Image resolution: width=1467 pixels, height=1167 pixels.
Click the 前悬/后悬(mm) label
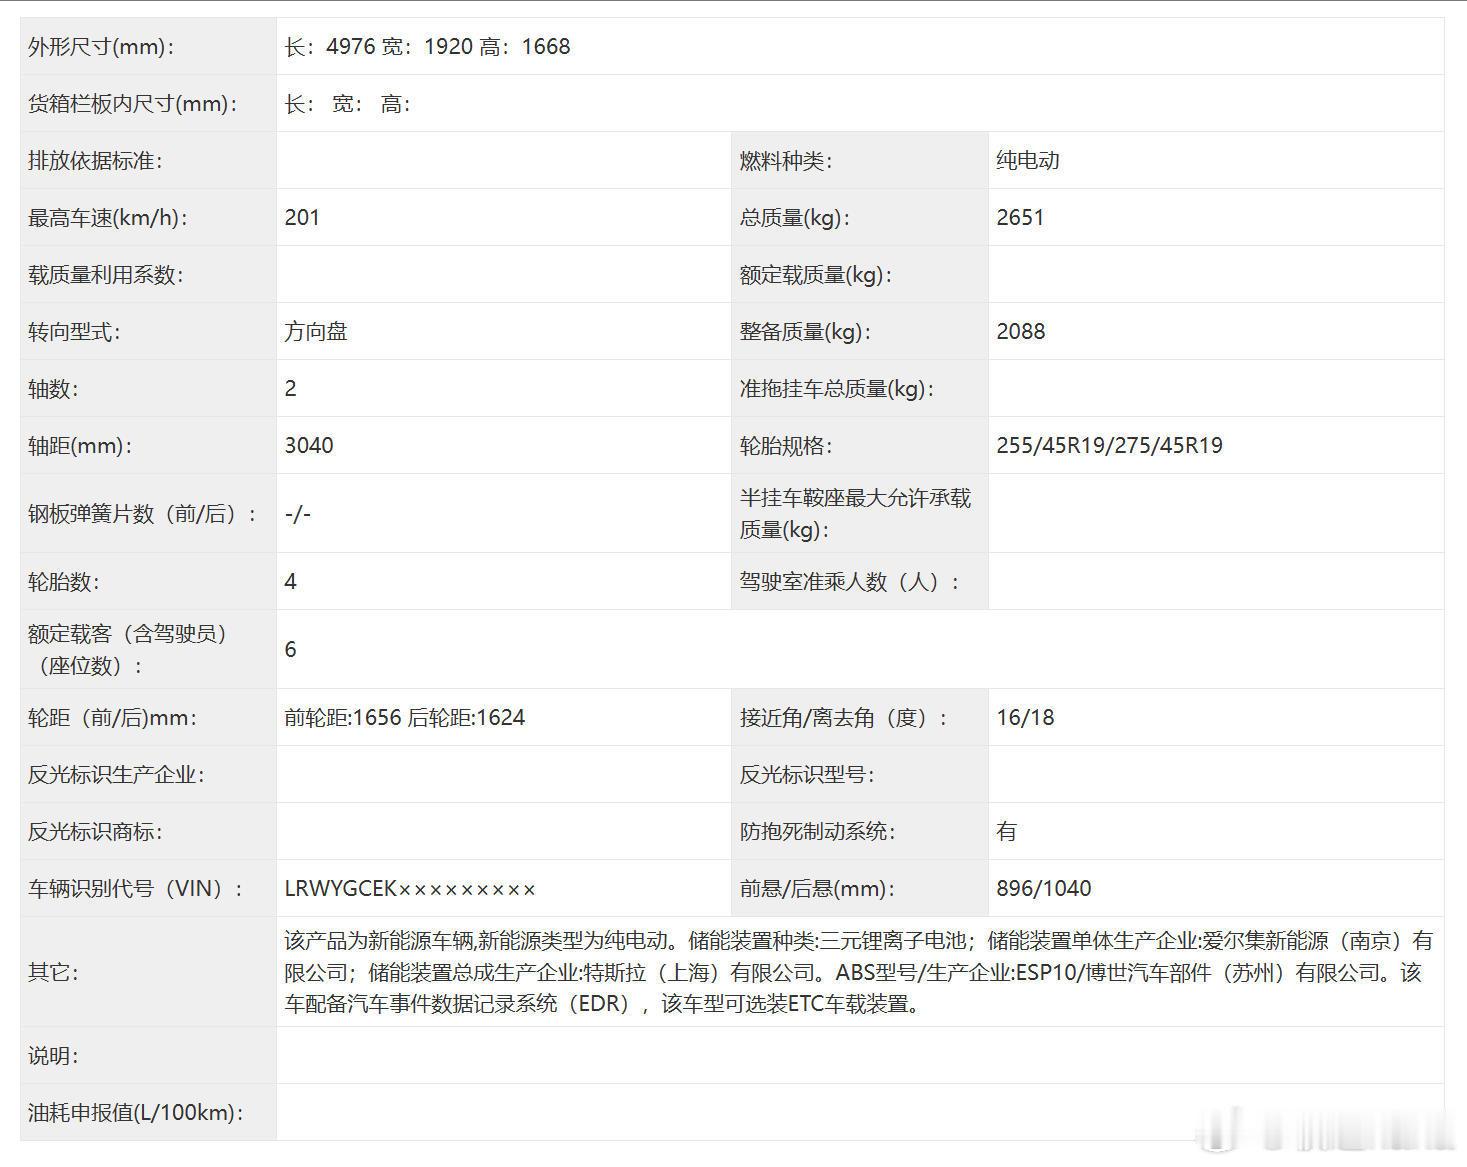pyautogui.click(x=817, y=888)
